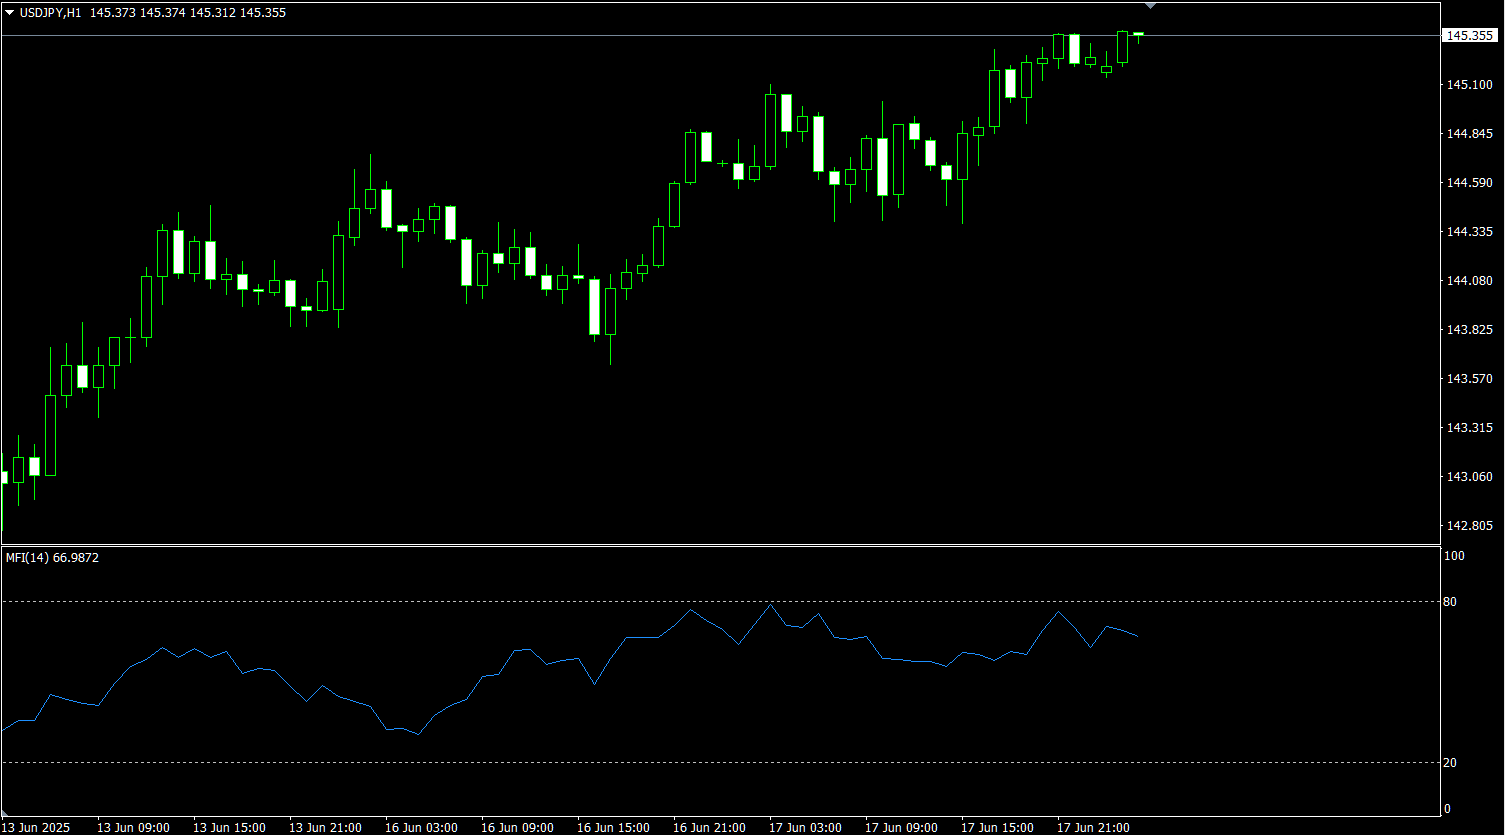The height and width of the screenshot is (835, 1505).
Task: Click the 13 Jun 2025 time label
Action: pos(36,828)
